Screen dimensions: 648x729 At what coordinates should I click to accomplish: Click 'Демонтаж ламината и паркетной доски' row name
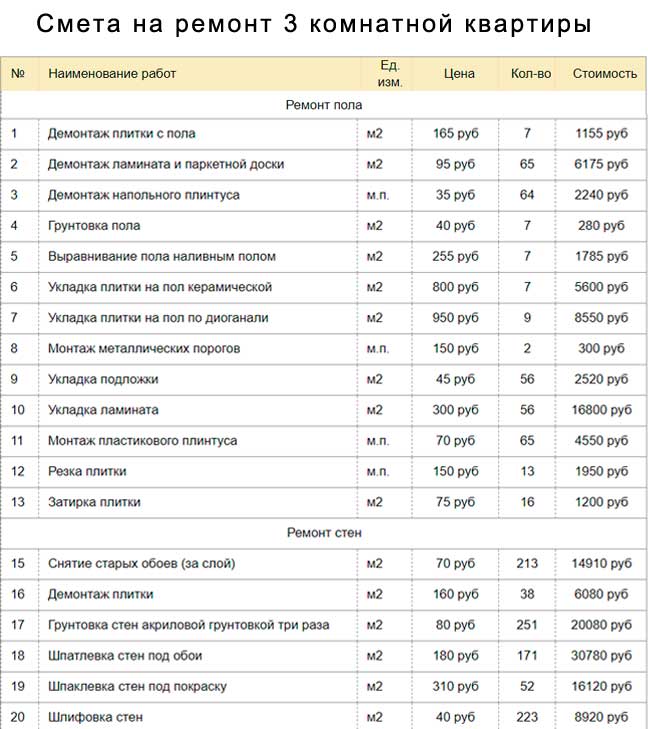pyautogui.click(x=166, y=164)
